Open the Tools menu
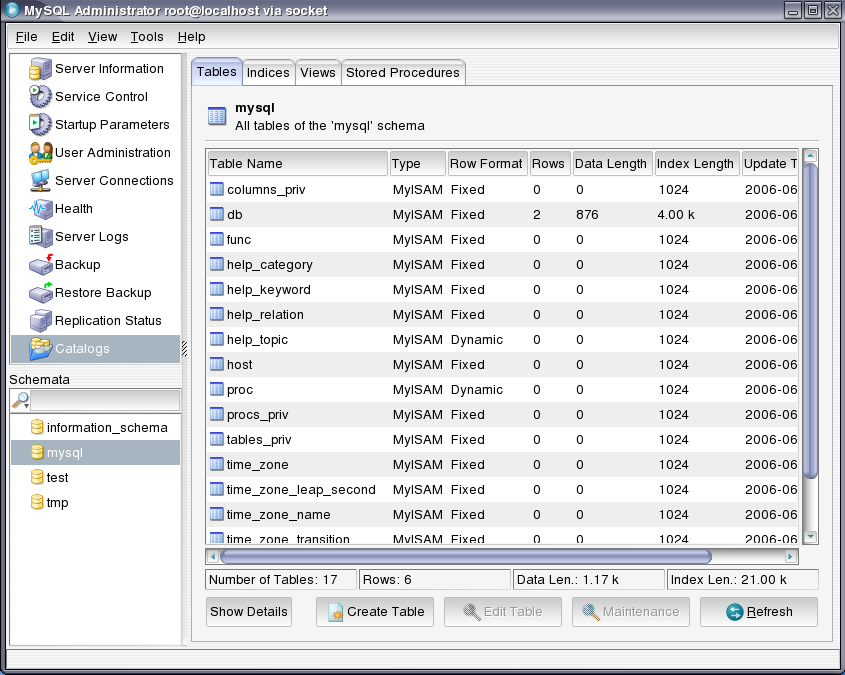The height and width of the screenshot is (675, 845). [147, 37]
